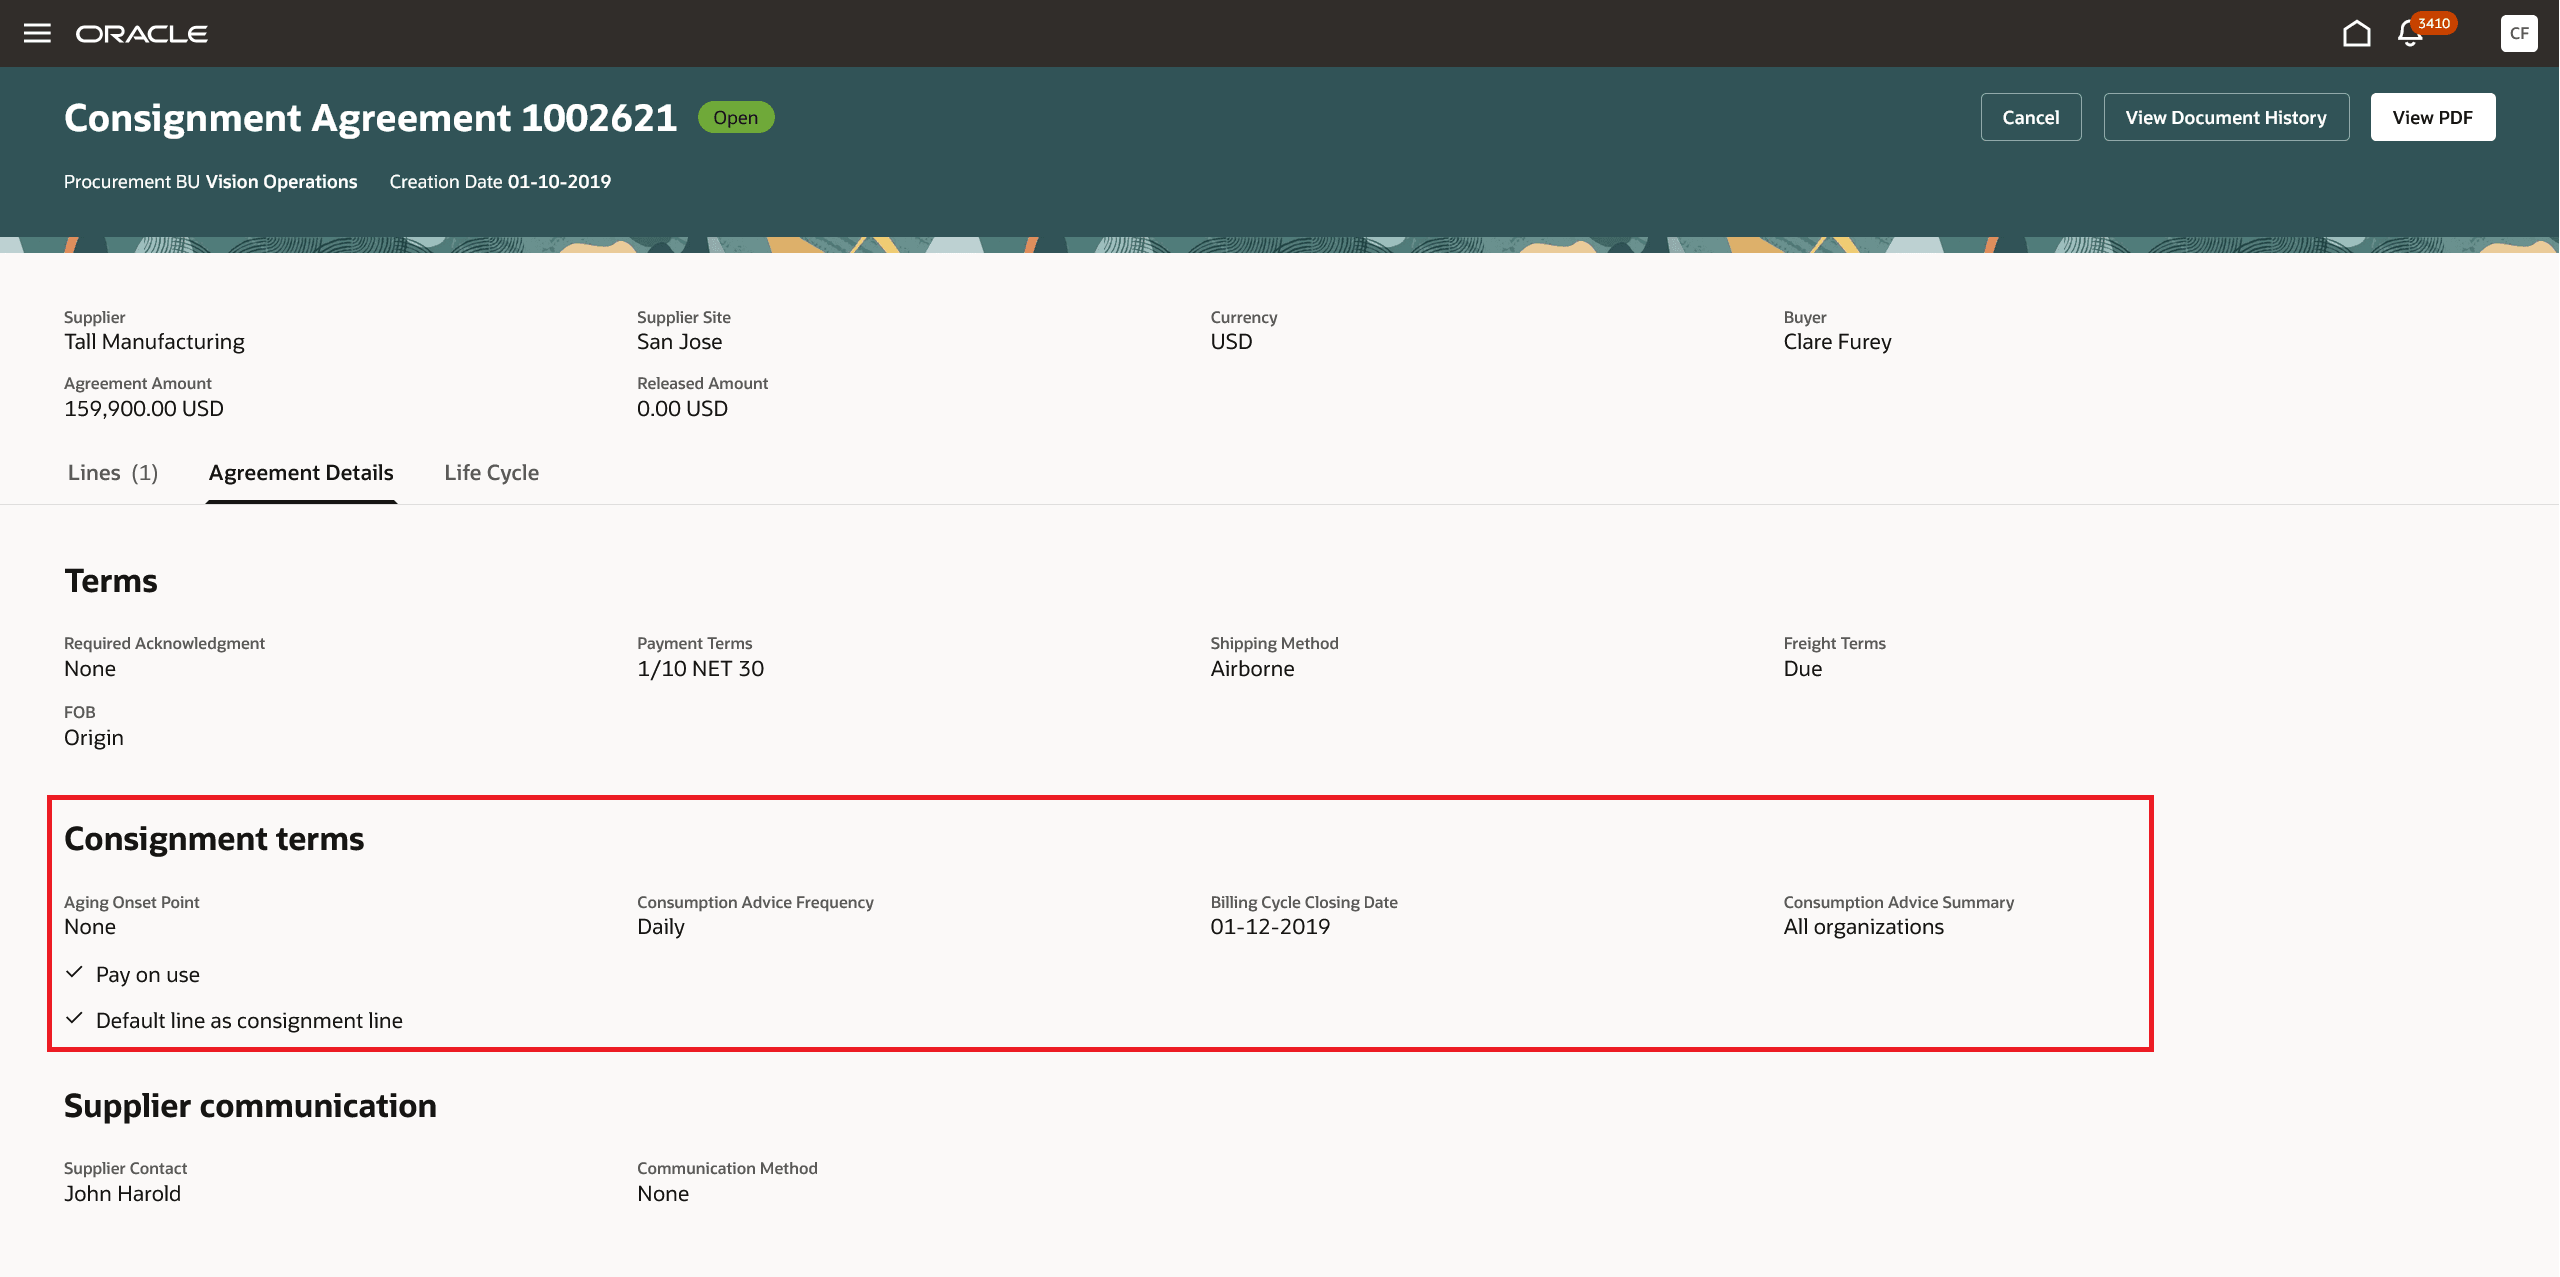Click the buyer name Clare Furey
The image size is (2560, 1277).
(x=1837, y=342)
